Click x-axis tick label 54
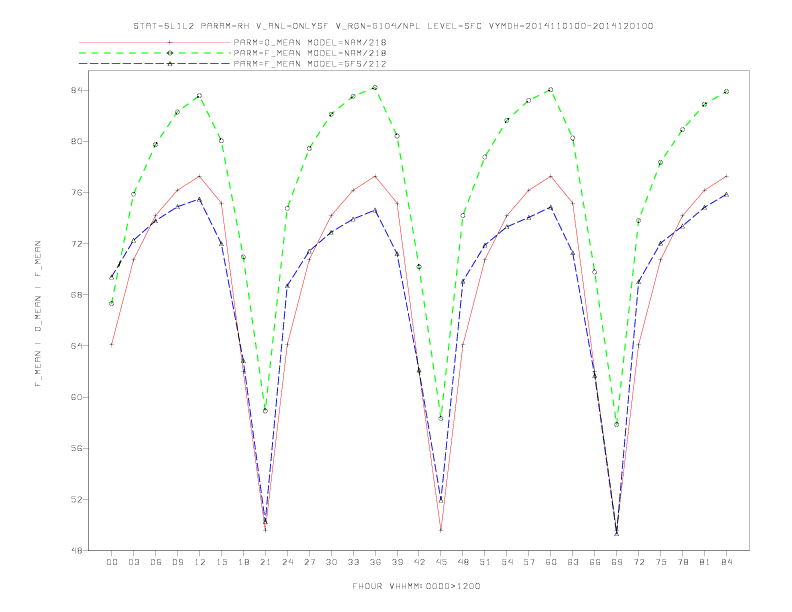Viewport: 792px width, 612px height. tap(507, 562)
